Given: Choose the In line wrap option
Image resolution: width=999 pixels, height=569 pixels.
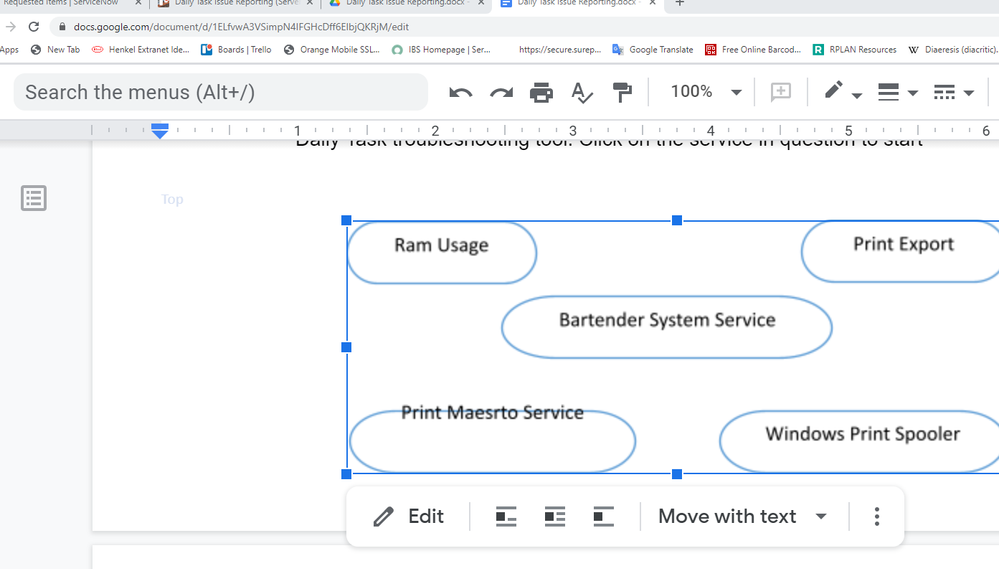Looking at the screenshot, I should tap(506, 516).
